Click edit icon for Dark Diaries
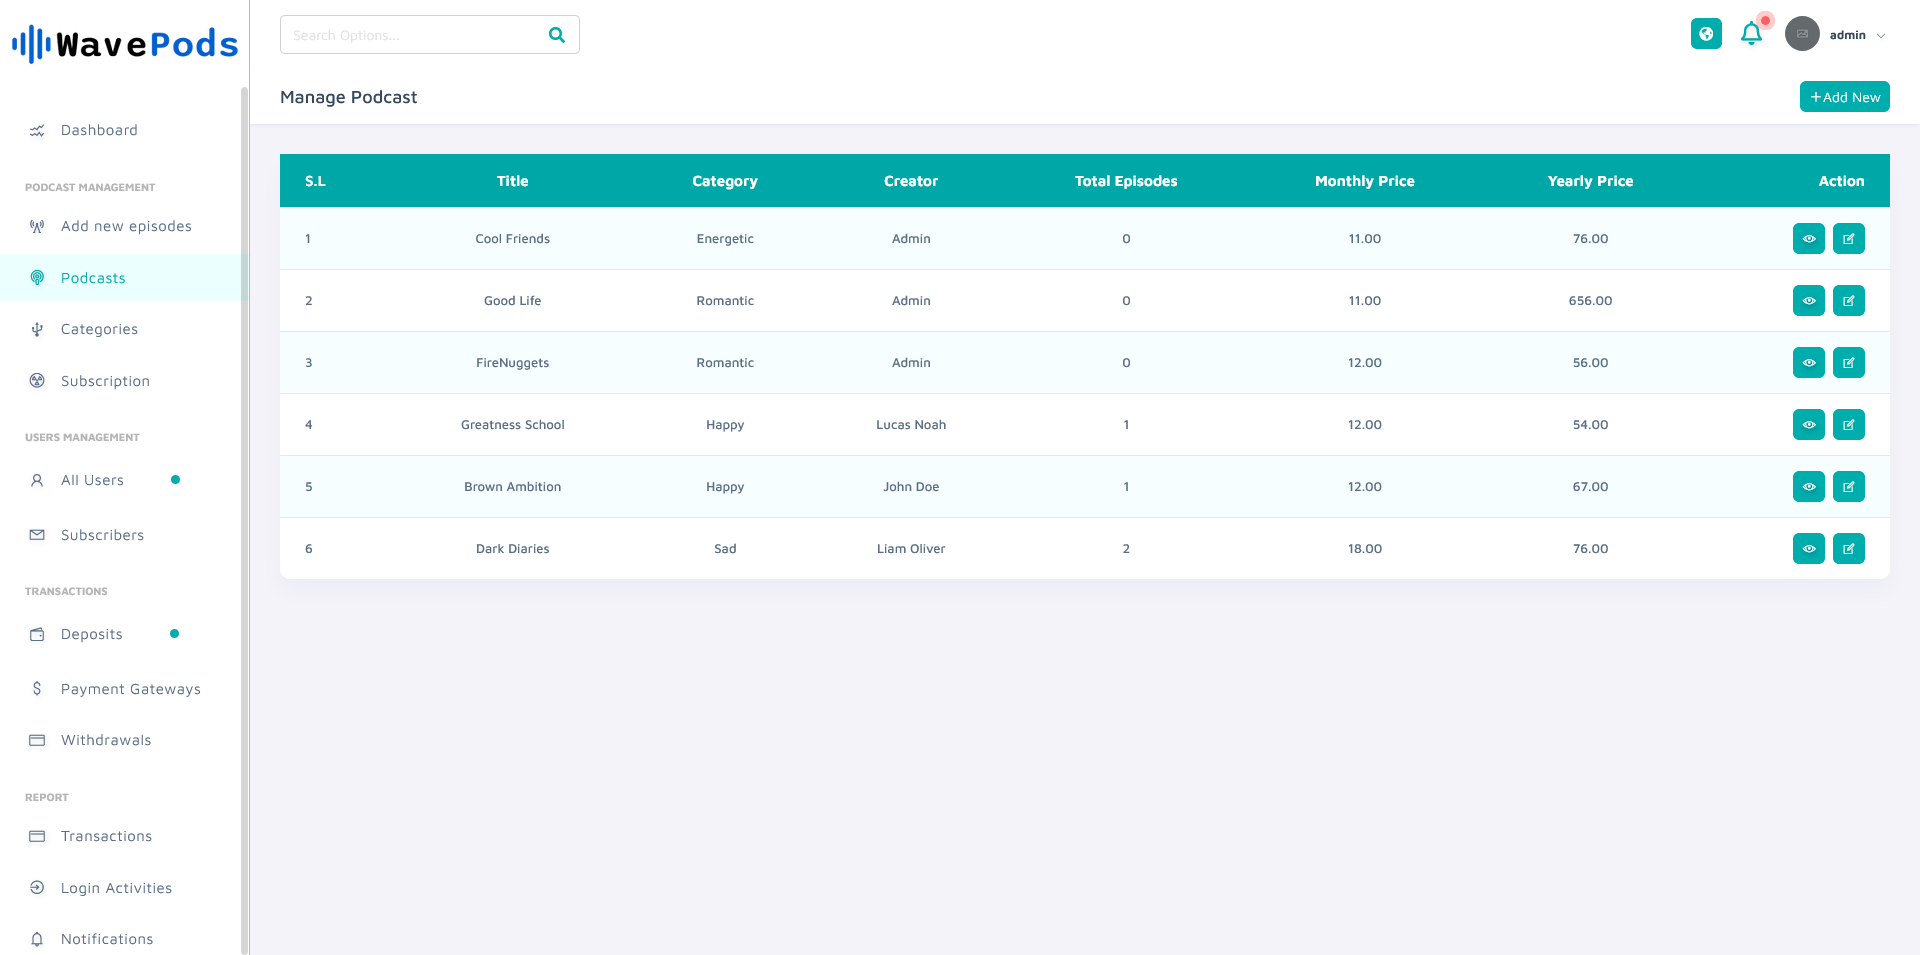The width and height of the screenshot is (1920, 955). click(1848, 549)
